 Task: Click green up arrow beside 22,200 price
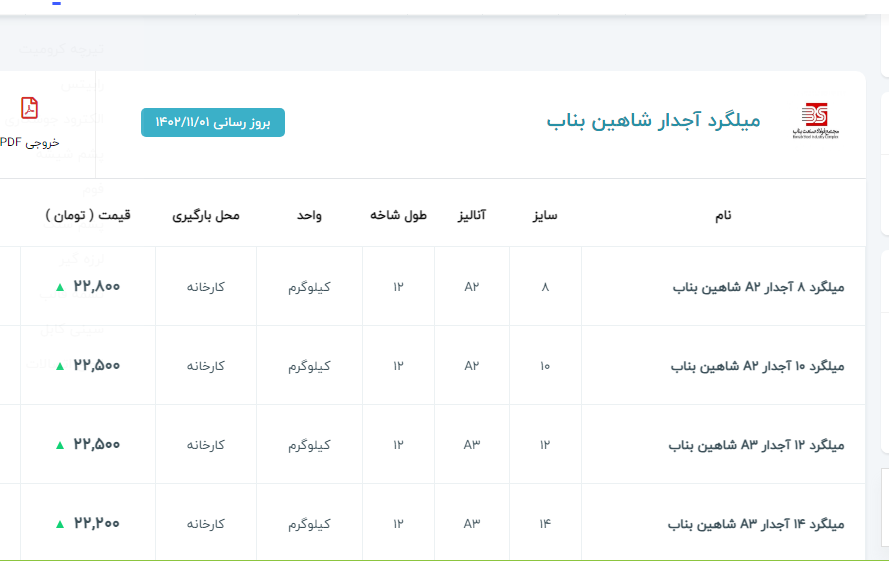(60, 524)
